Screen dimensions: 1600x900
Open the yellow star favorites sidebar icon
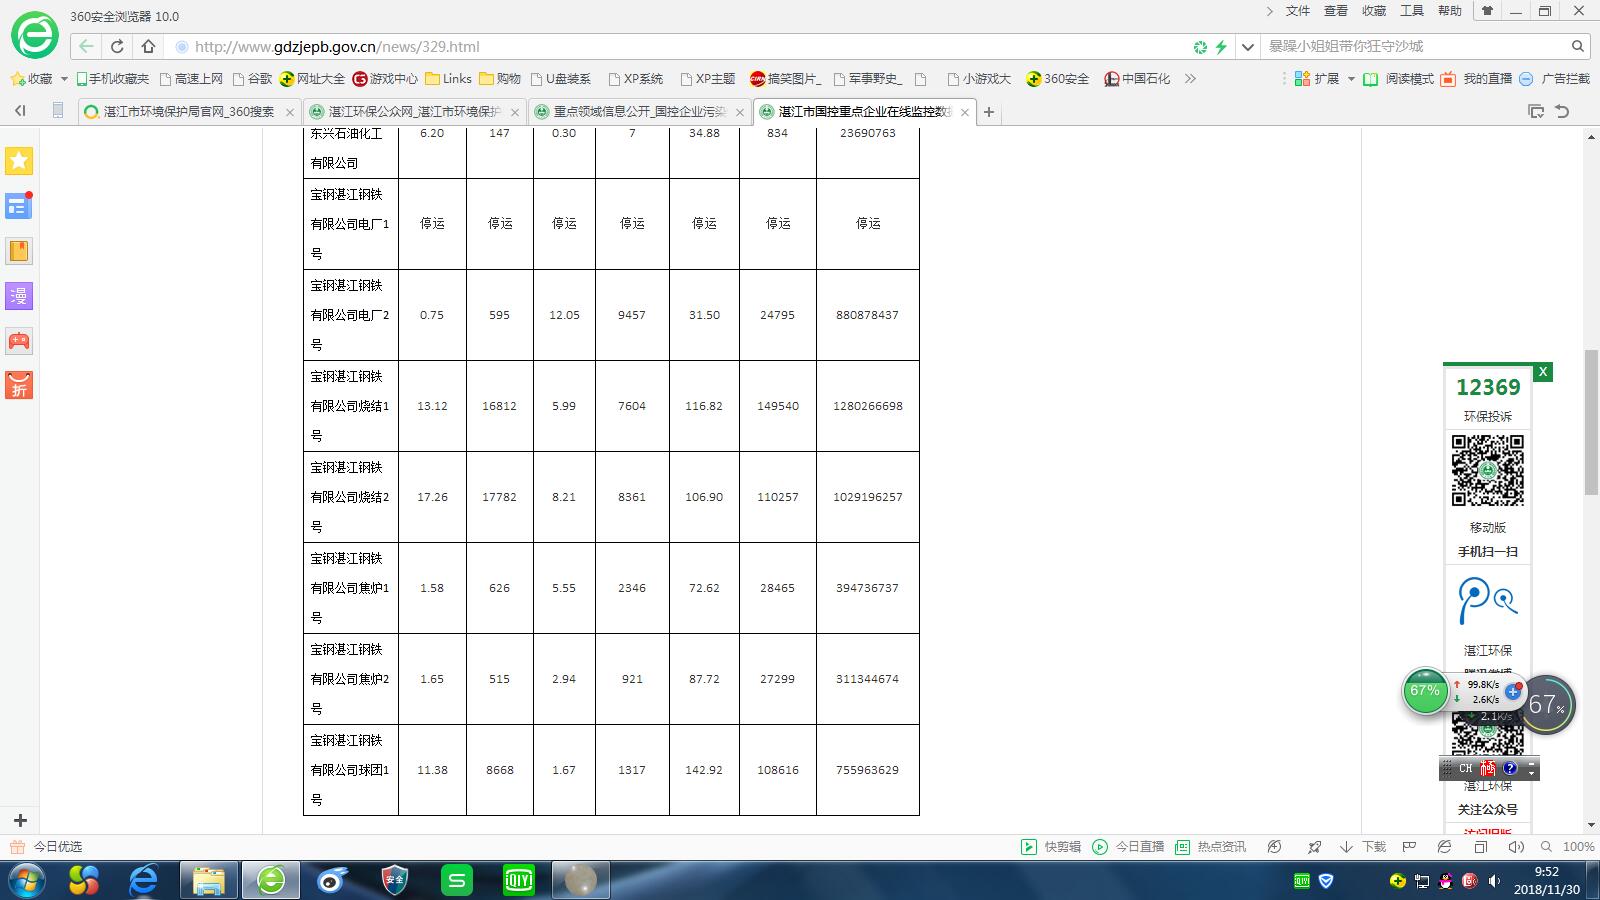pyautogui.click(x=19, y=161)
